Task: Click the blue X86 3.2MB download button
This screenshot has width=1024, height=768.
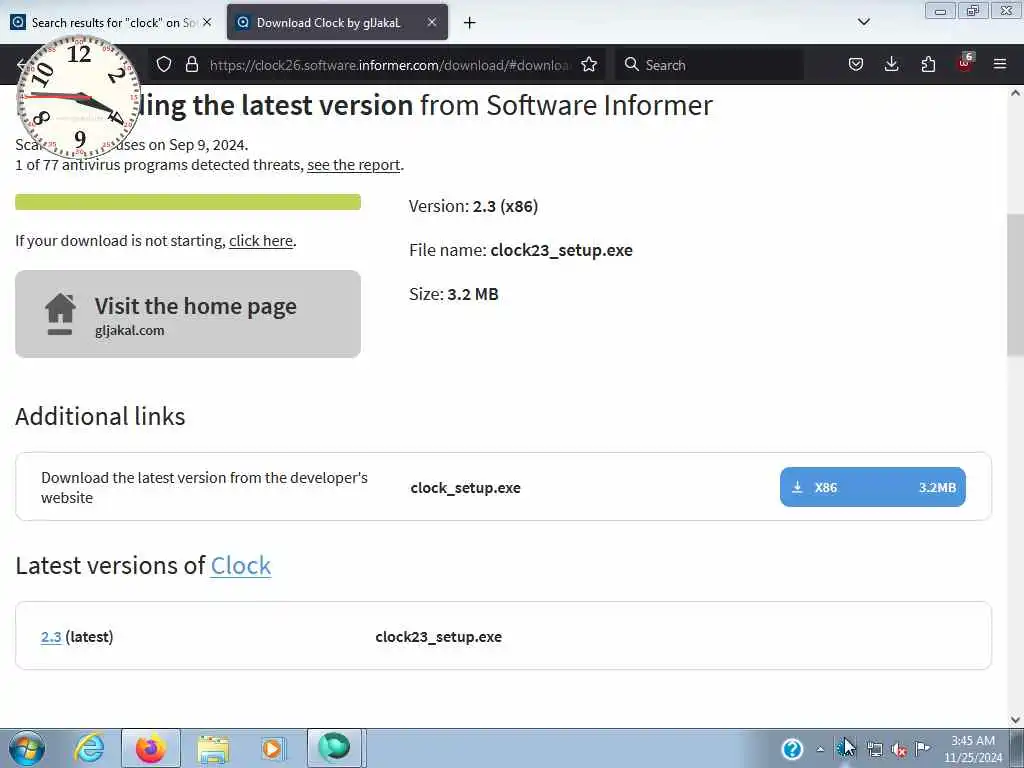Action: pyautogui.click(x=872, y=487)
